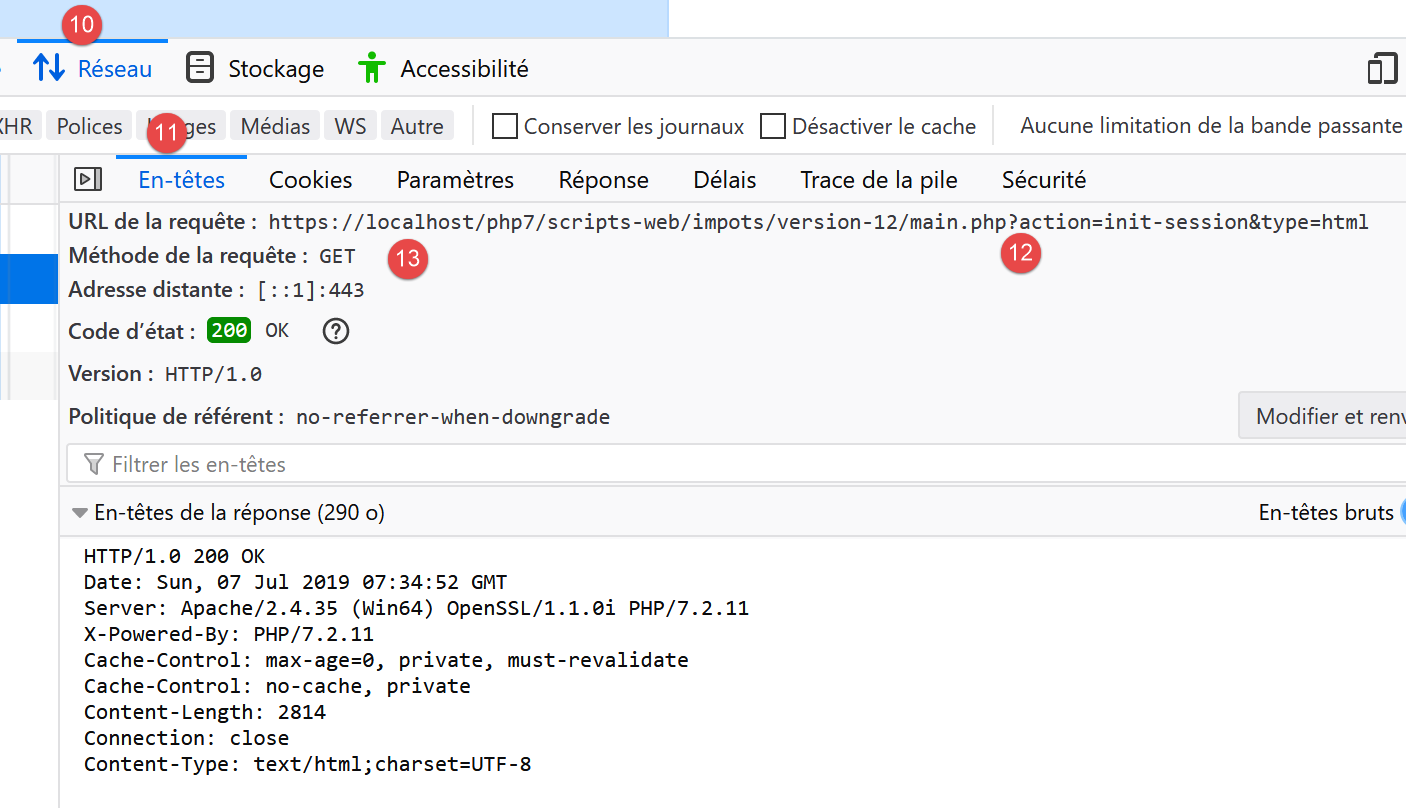
Task: Click the status code help icon
Action: tap(336, 331)
